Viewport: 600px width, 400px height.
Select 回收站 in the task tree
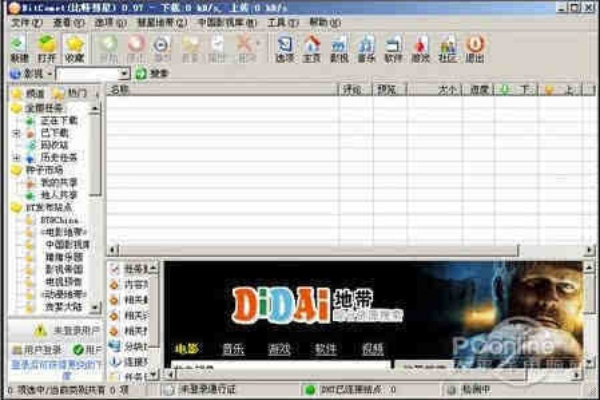coord(54,145)
